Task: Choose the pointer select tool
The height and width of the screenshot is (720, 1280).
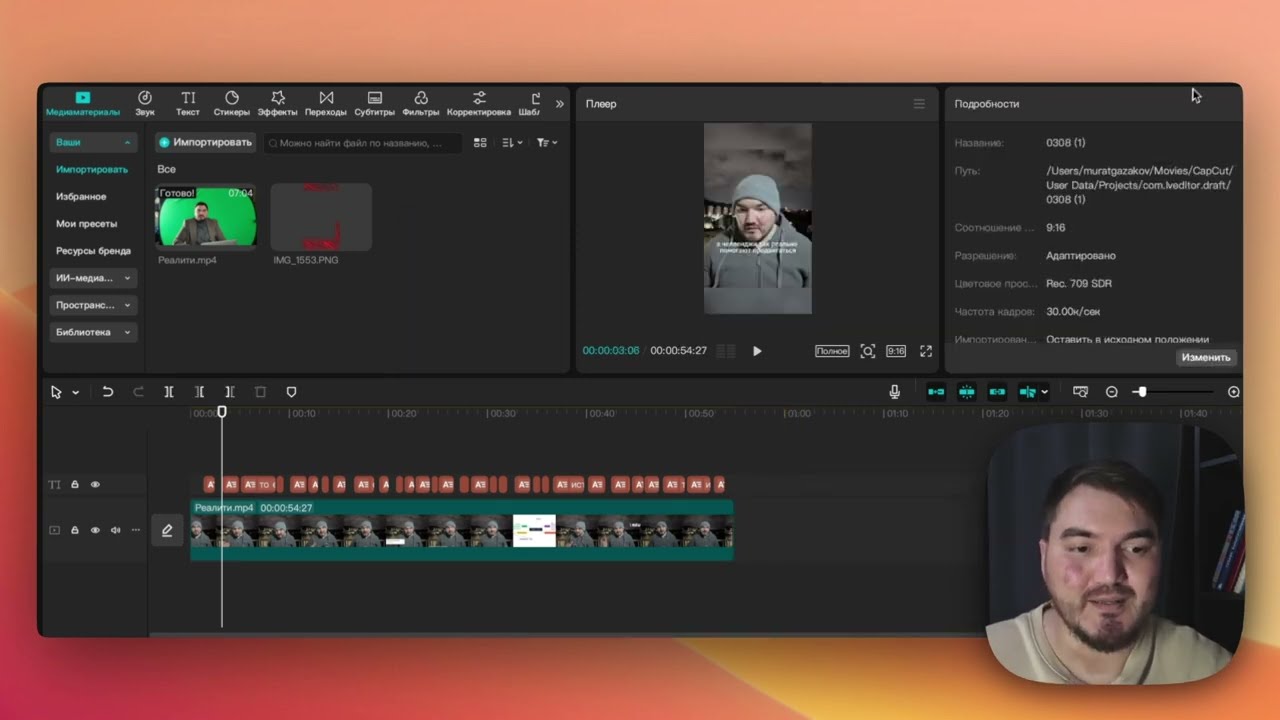Action: [56, 392]
